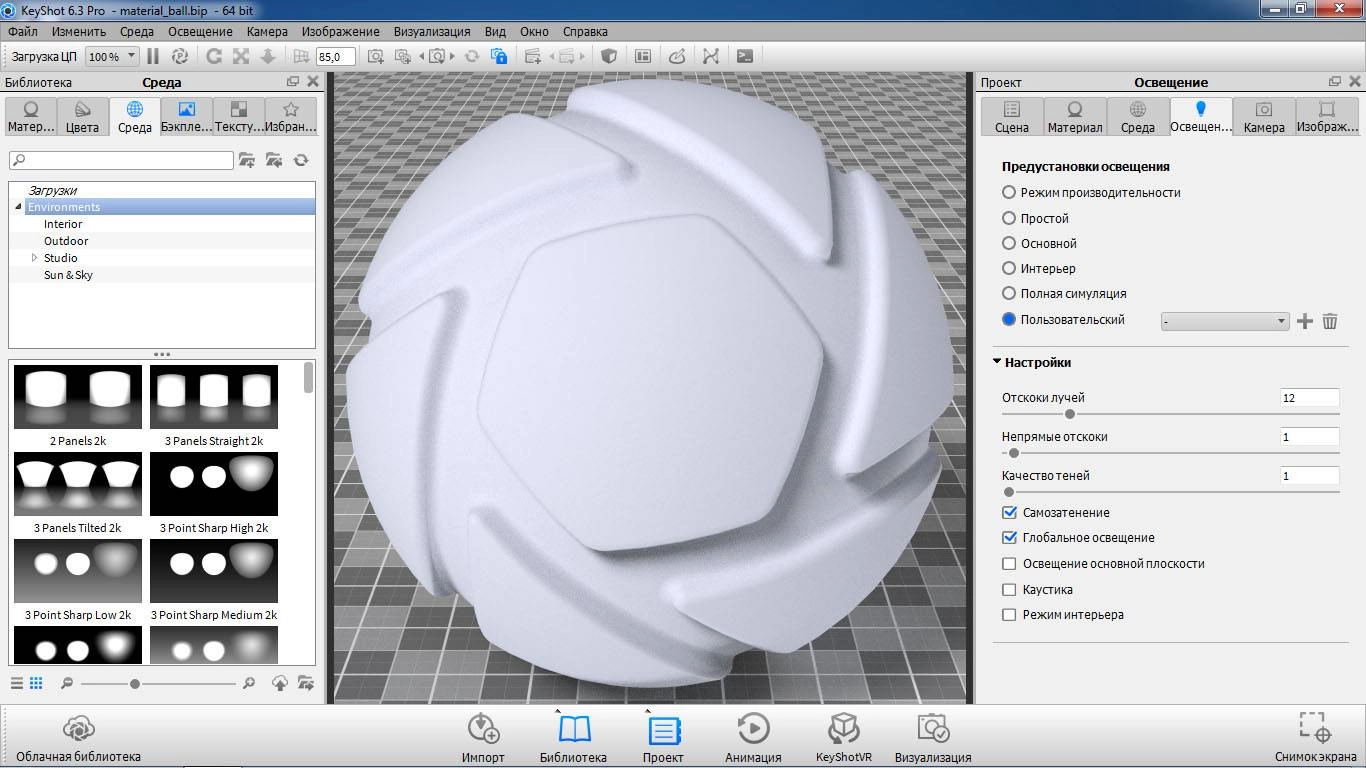Open the custom lighting preset dropdown
The width and height of the screenshot is (1366, 768).
tap(1224, 321)
